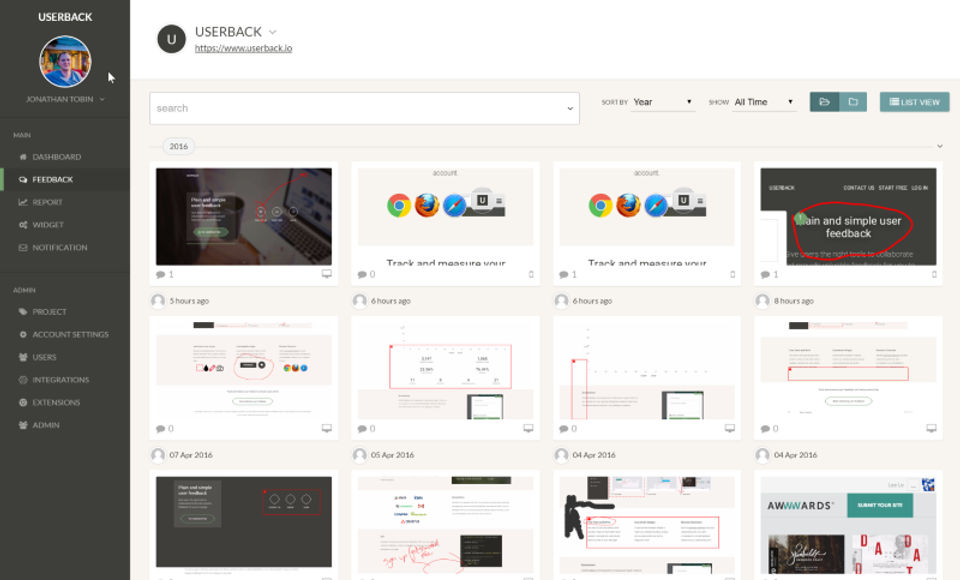Open Users page
This screenshot has width=960, height=580.
point(44,357)
